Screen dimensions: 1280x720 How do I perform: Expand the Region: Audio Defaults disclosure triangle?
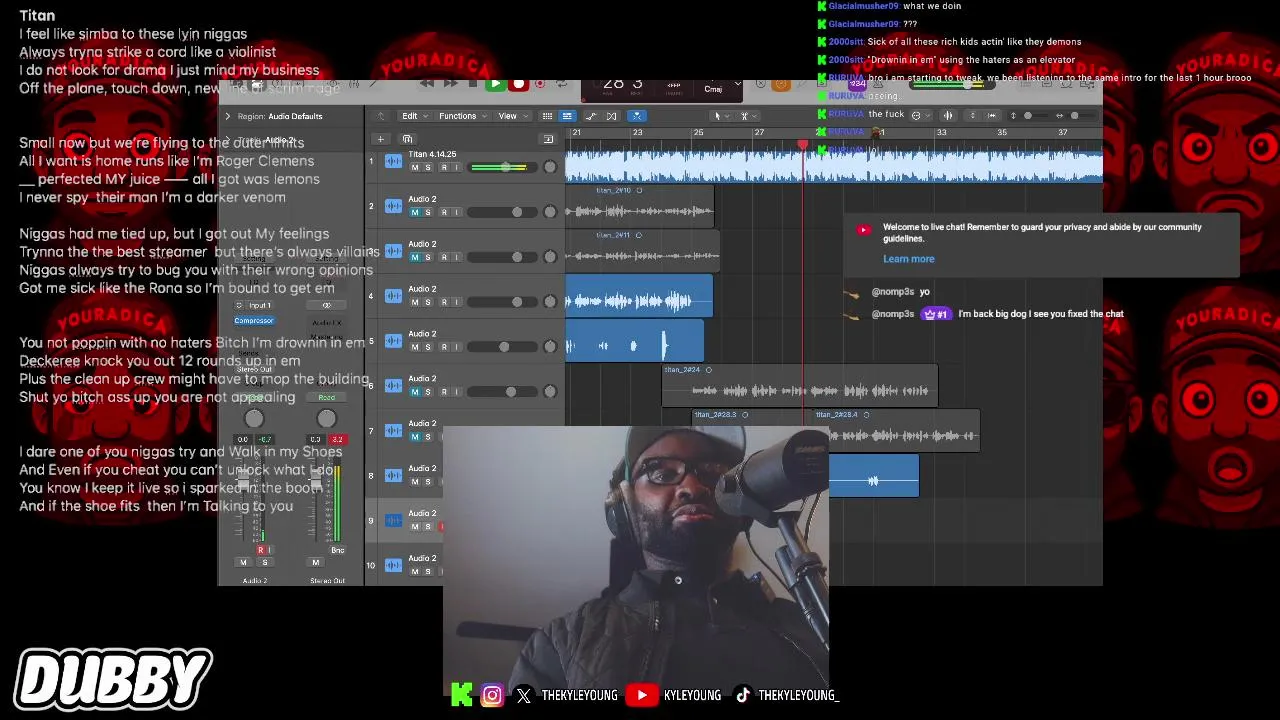[x=227, y=116]
